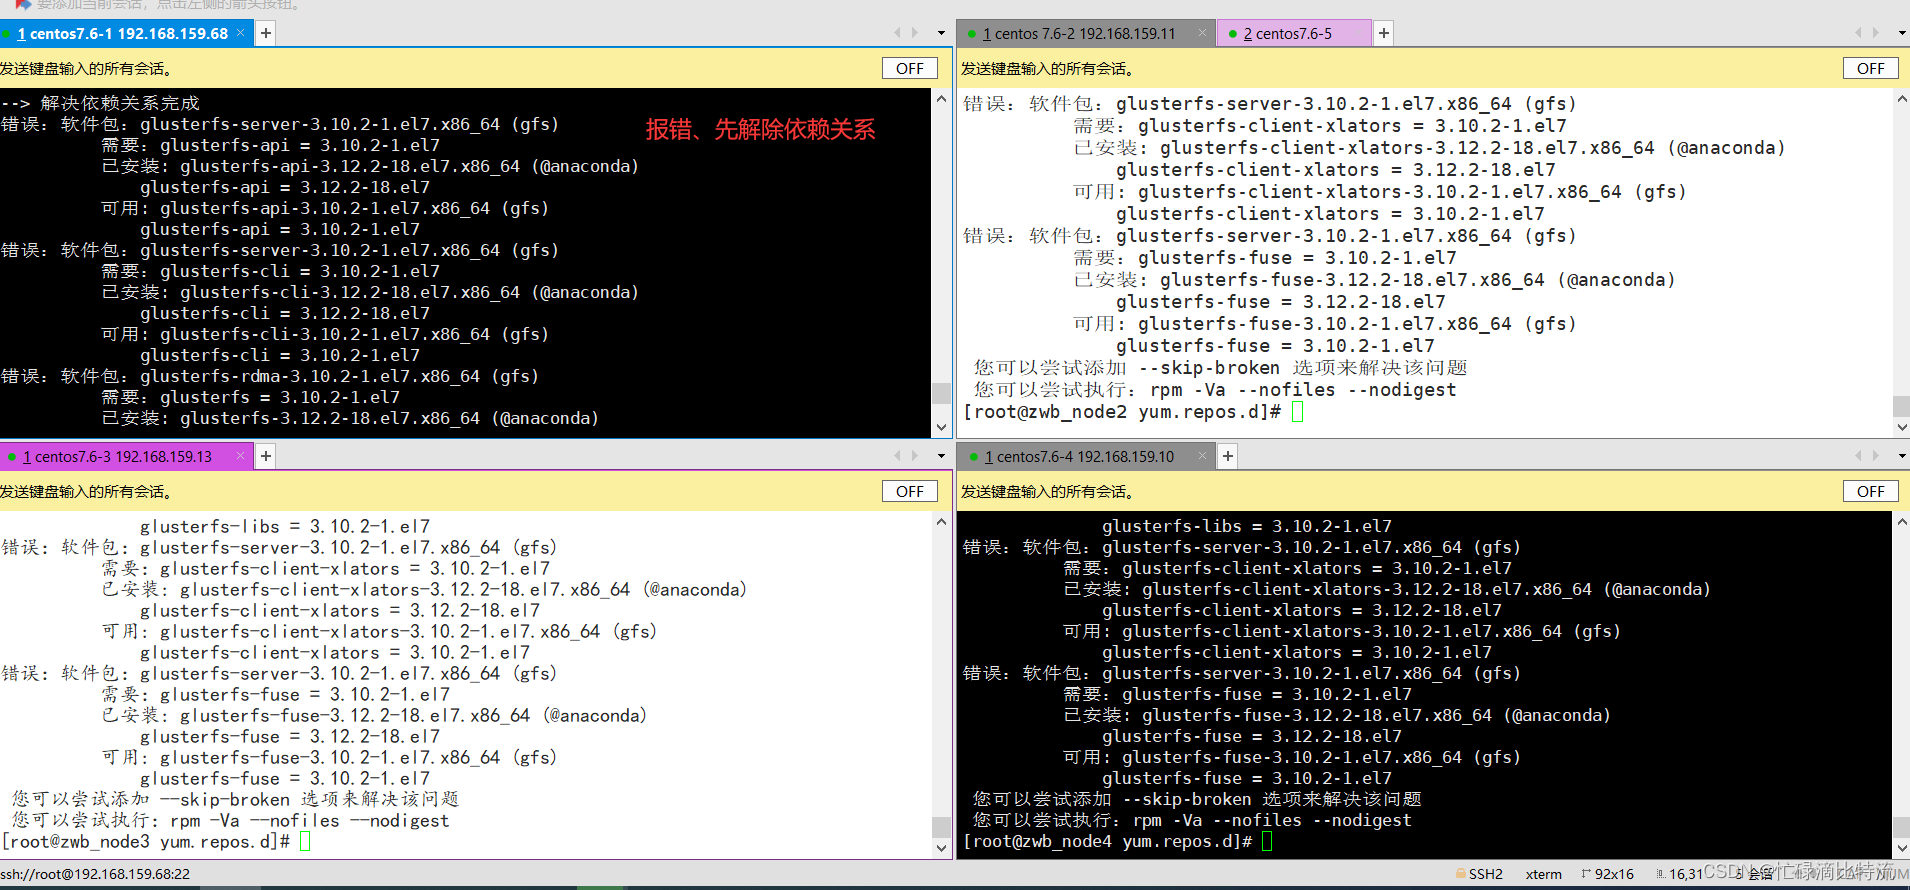Image resolution: width=1910 pixels, height=890 pixels.
Task: Click next-tab arrow in centos7.6-1 pane
Action: tap(914, 33)
